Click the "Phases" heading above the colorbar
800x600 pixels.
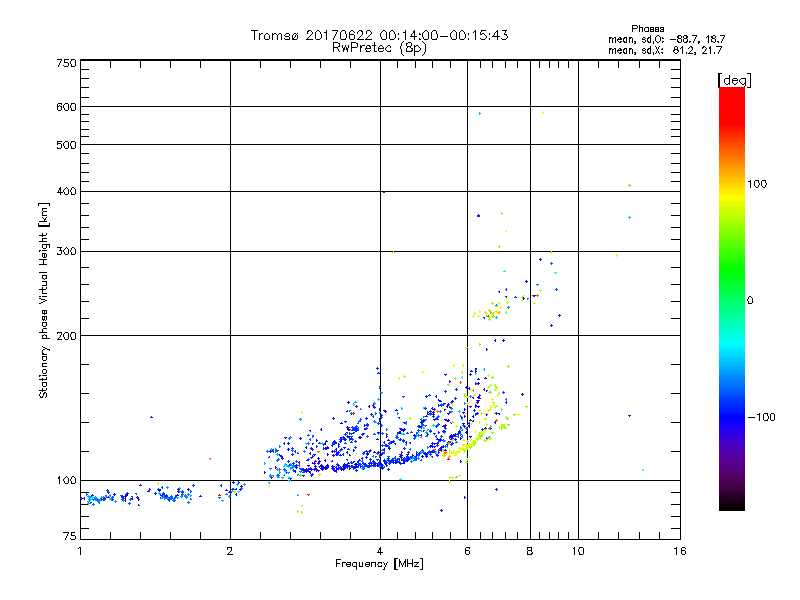[x=647, y=29]
